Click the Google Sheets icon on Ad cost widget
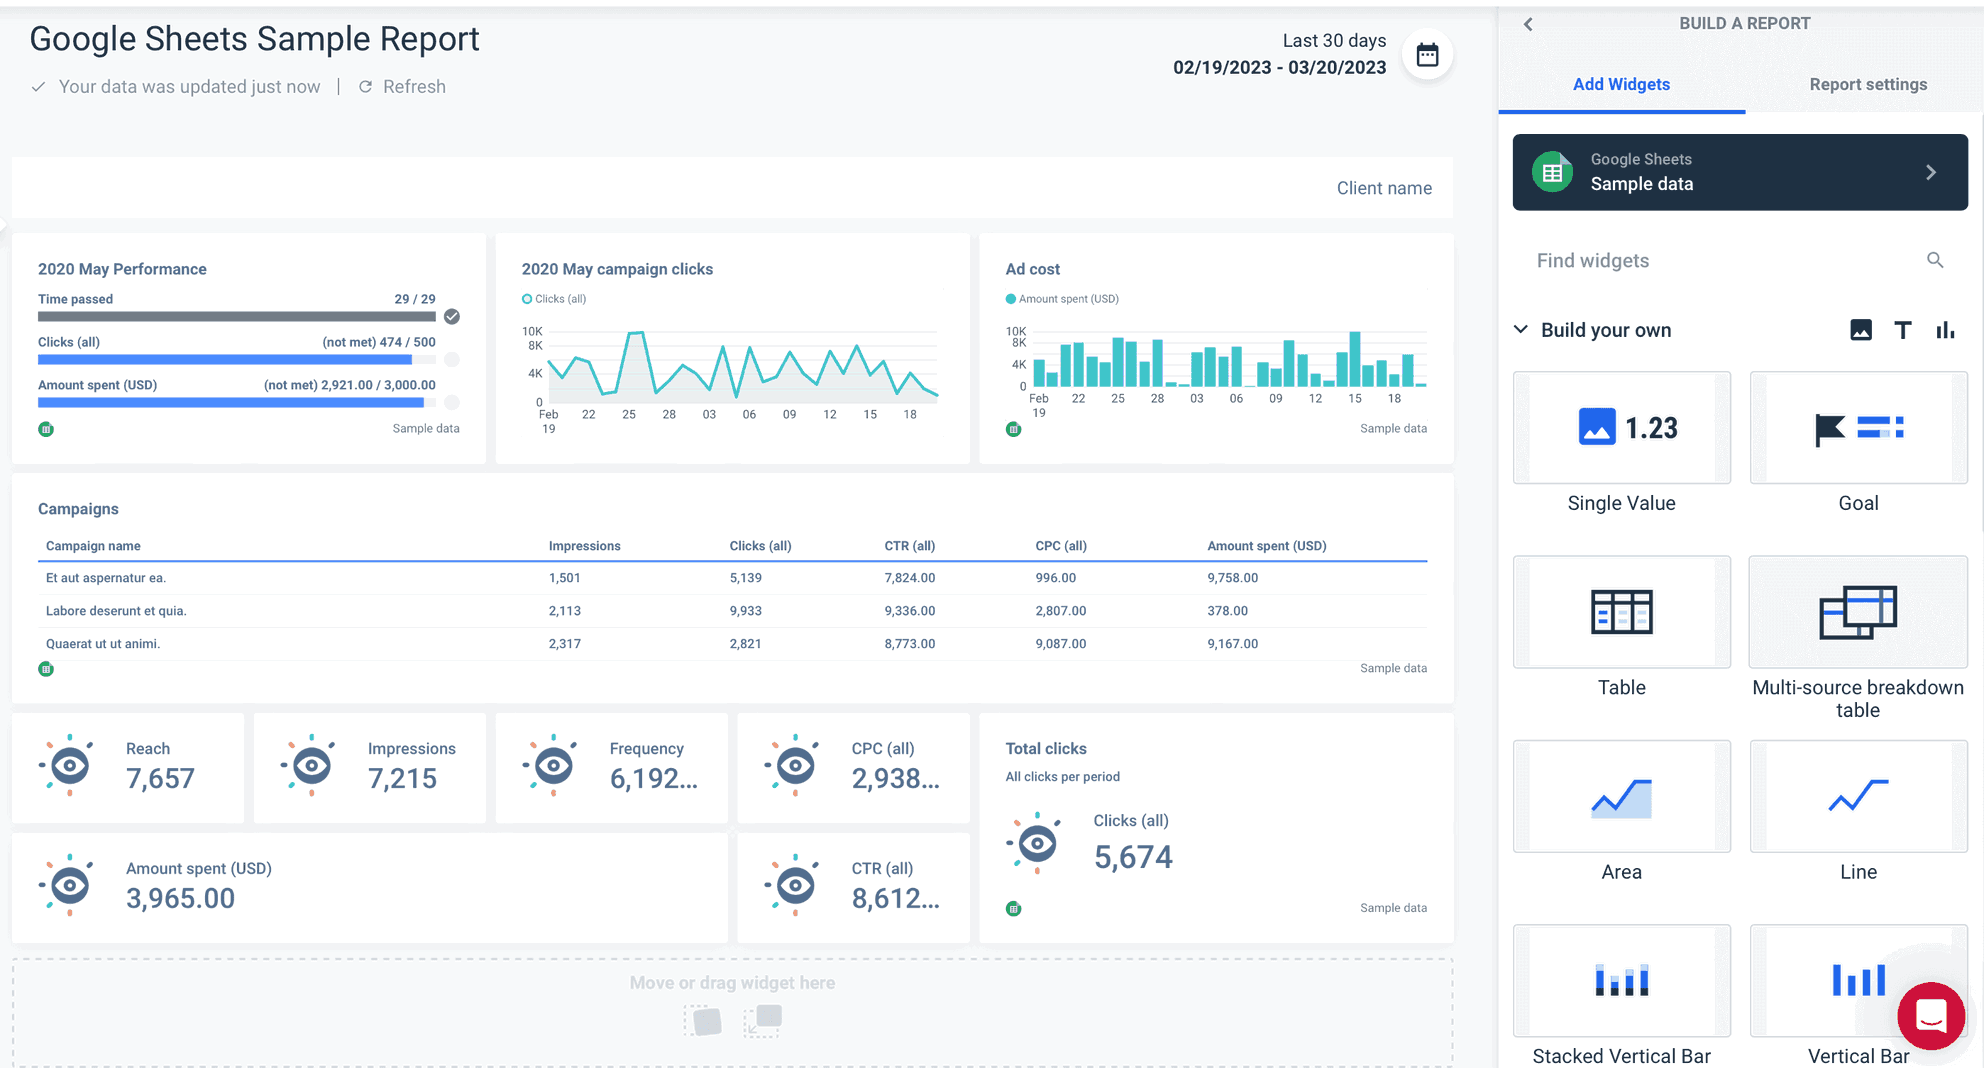 tap(1013, 428)
